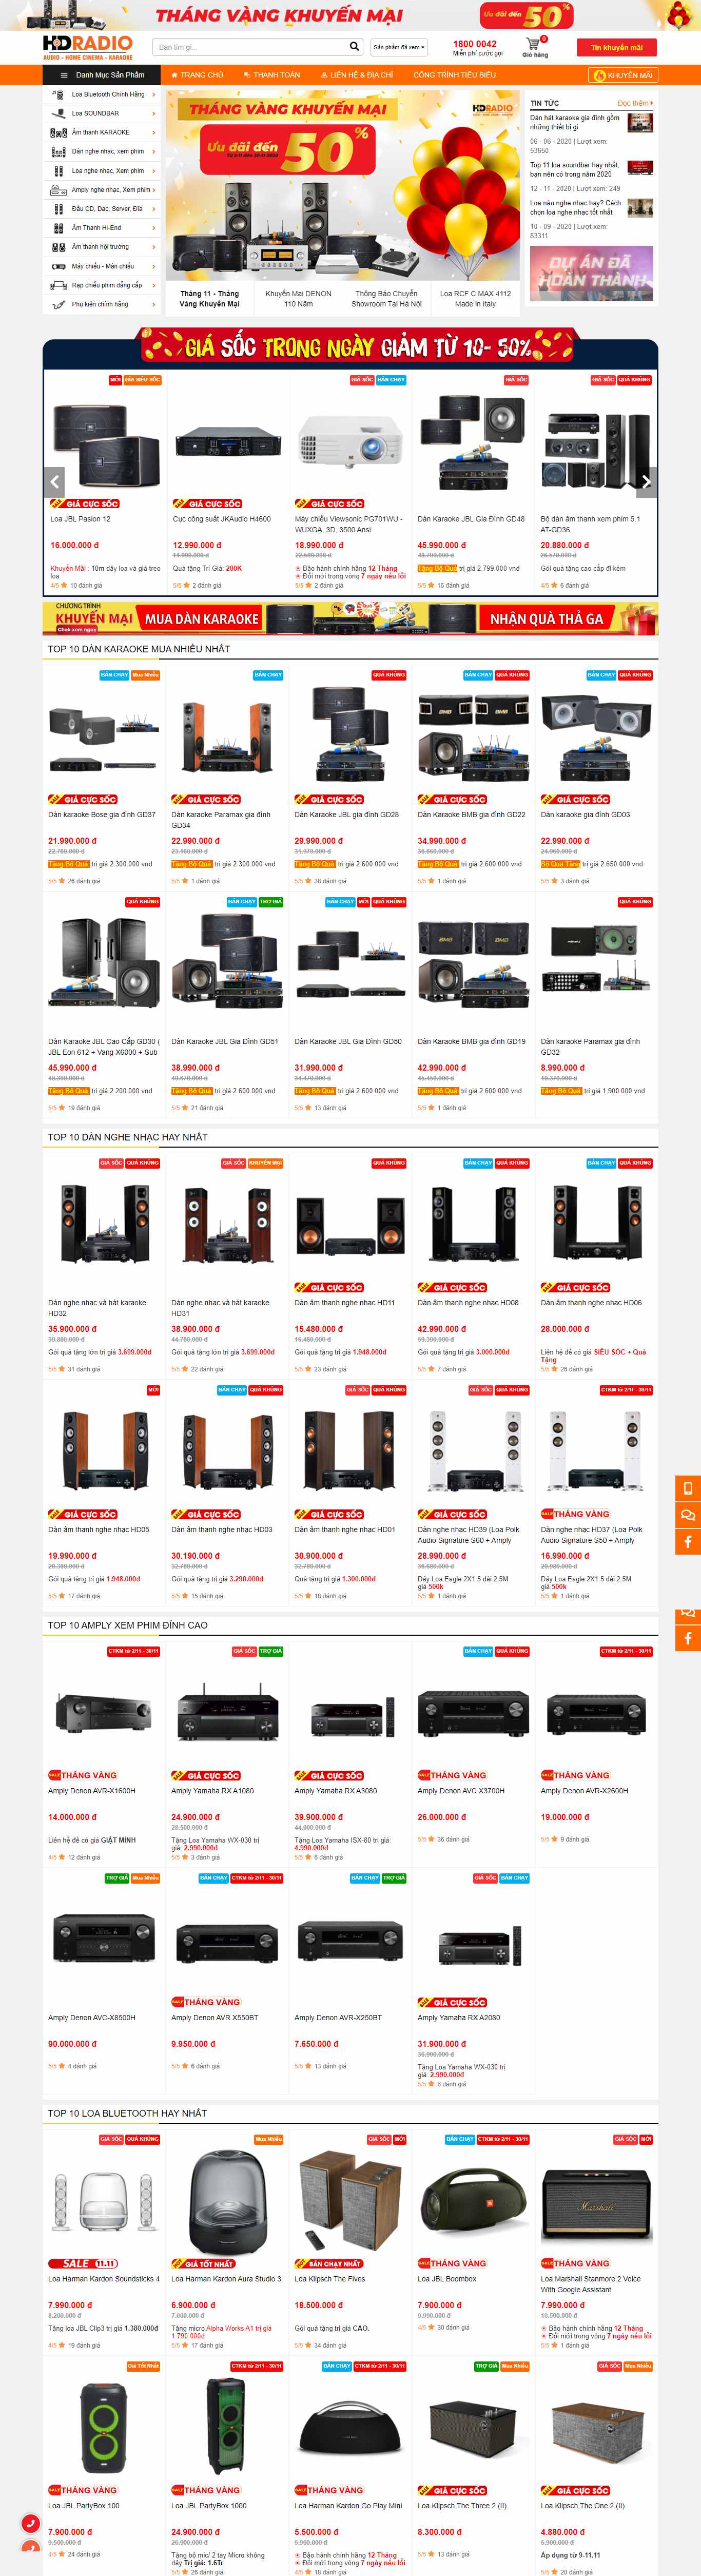701x2576 pixels.
Task: Click the round phone call icon at bottom left
Action: pyautogui.click(x=31, y=2524)
